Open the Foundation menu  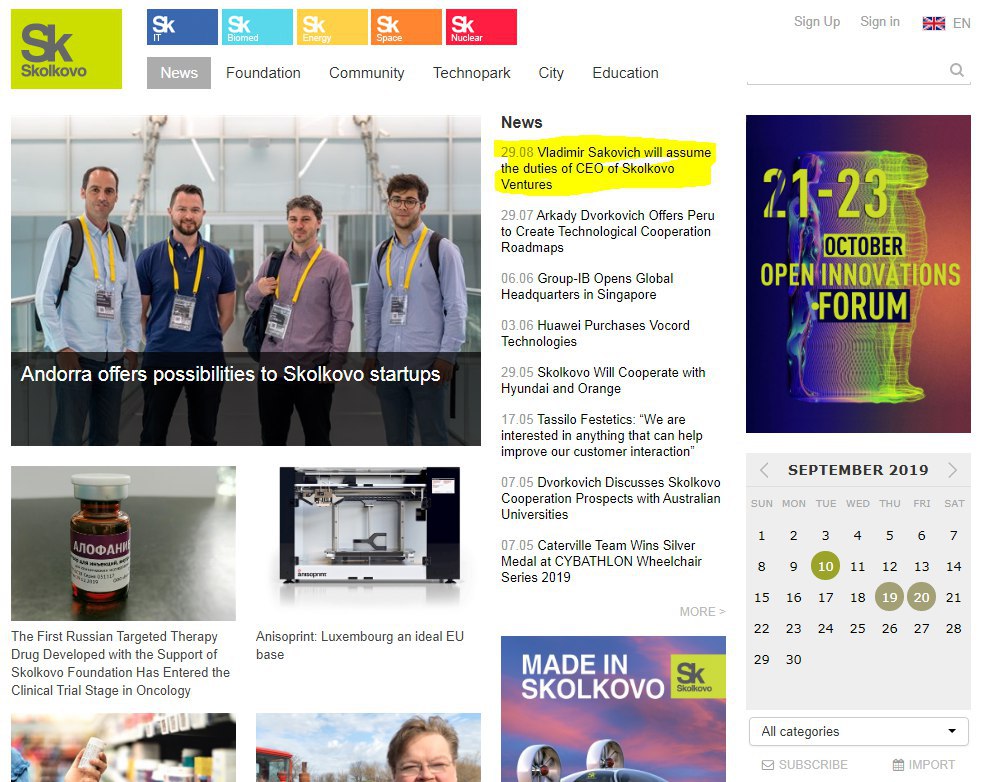click(x=264, y=73)
